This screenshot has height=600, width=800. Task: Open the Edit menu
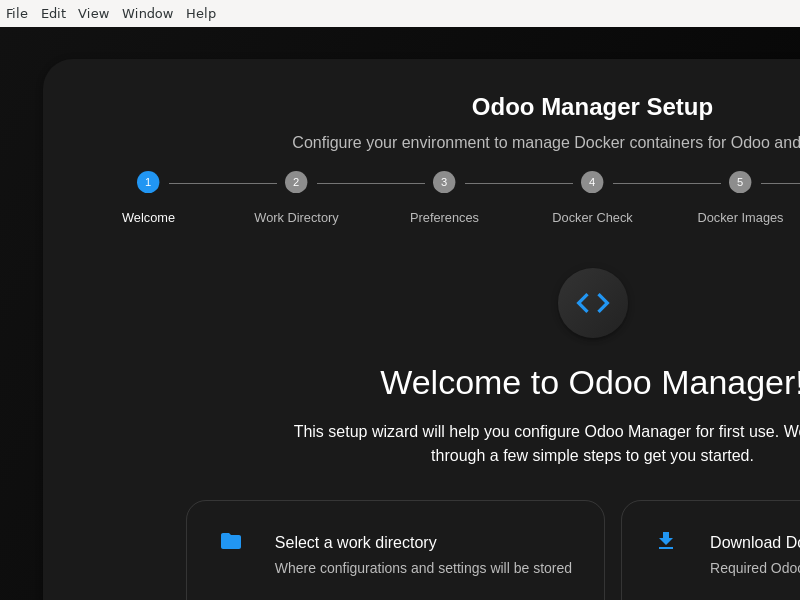tap(53, 13)
